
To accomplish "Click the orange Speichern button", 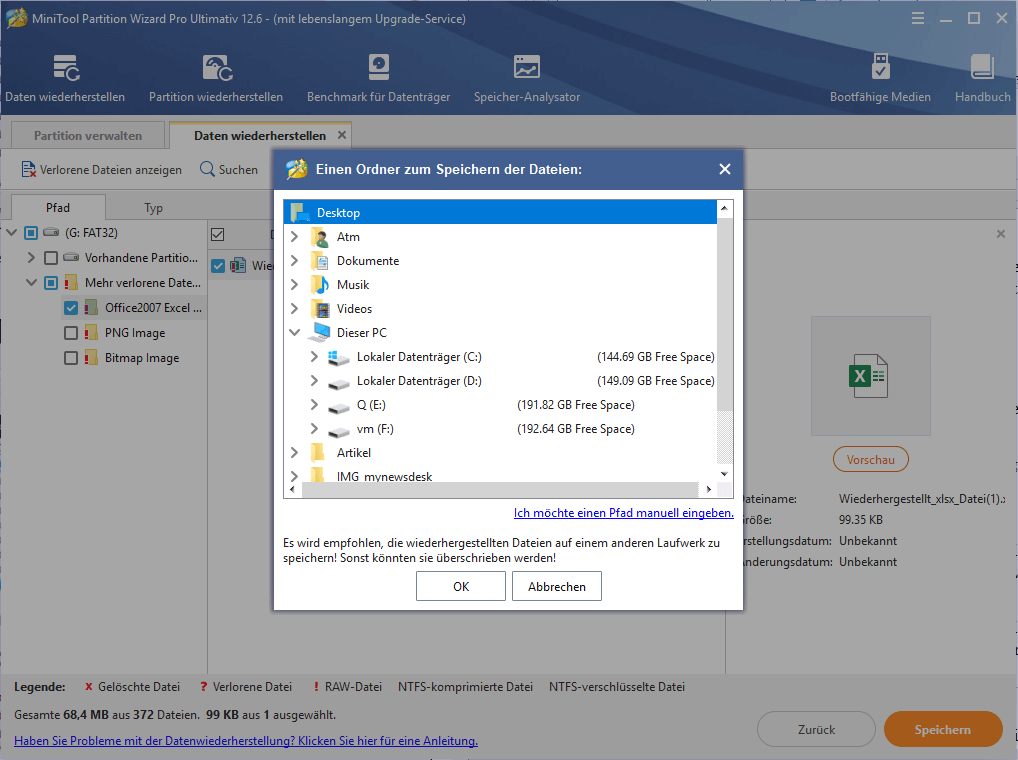I will click(943, 729).
